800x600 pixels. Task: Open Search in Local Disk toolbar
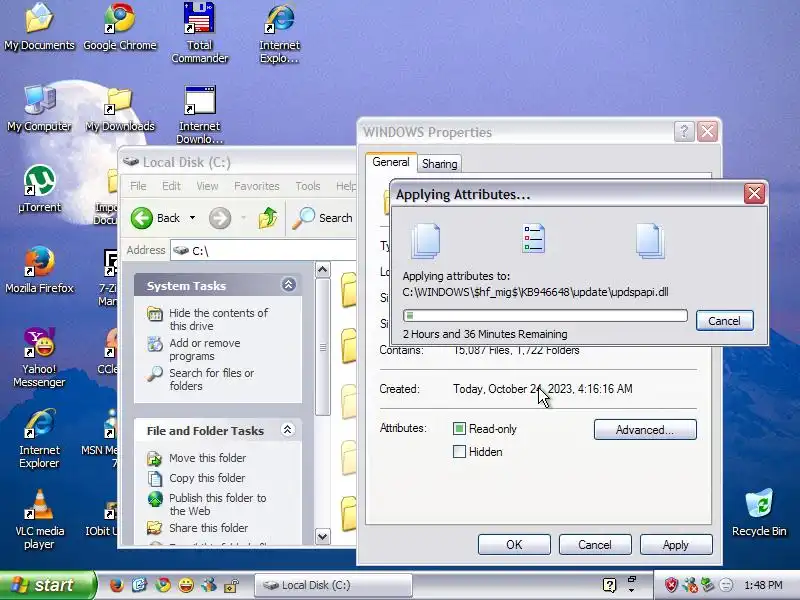(322, 218)
